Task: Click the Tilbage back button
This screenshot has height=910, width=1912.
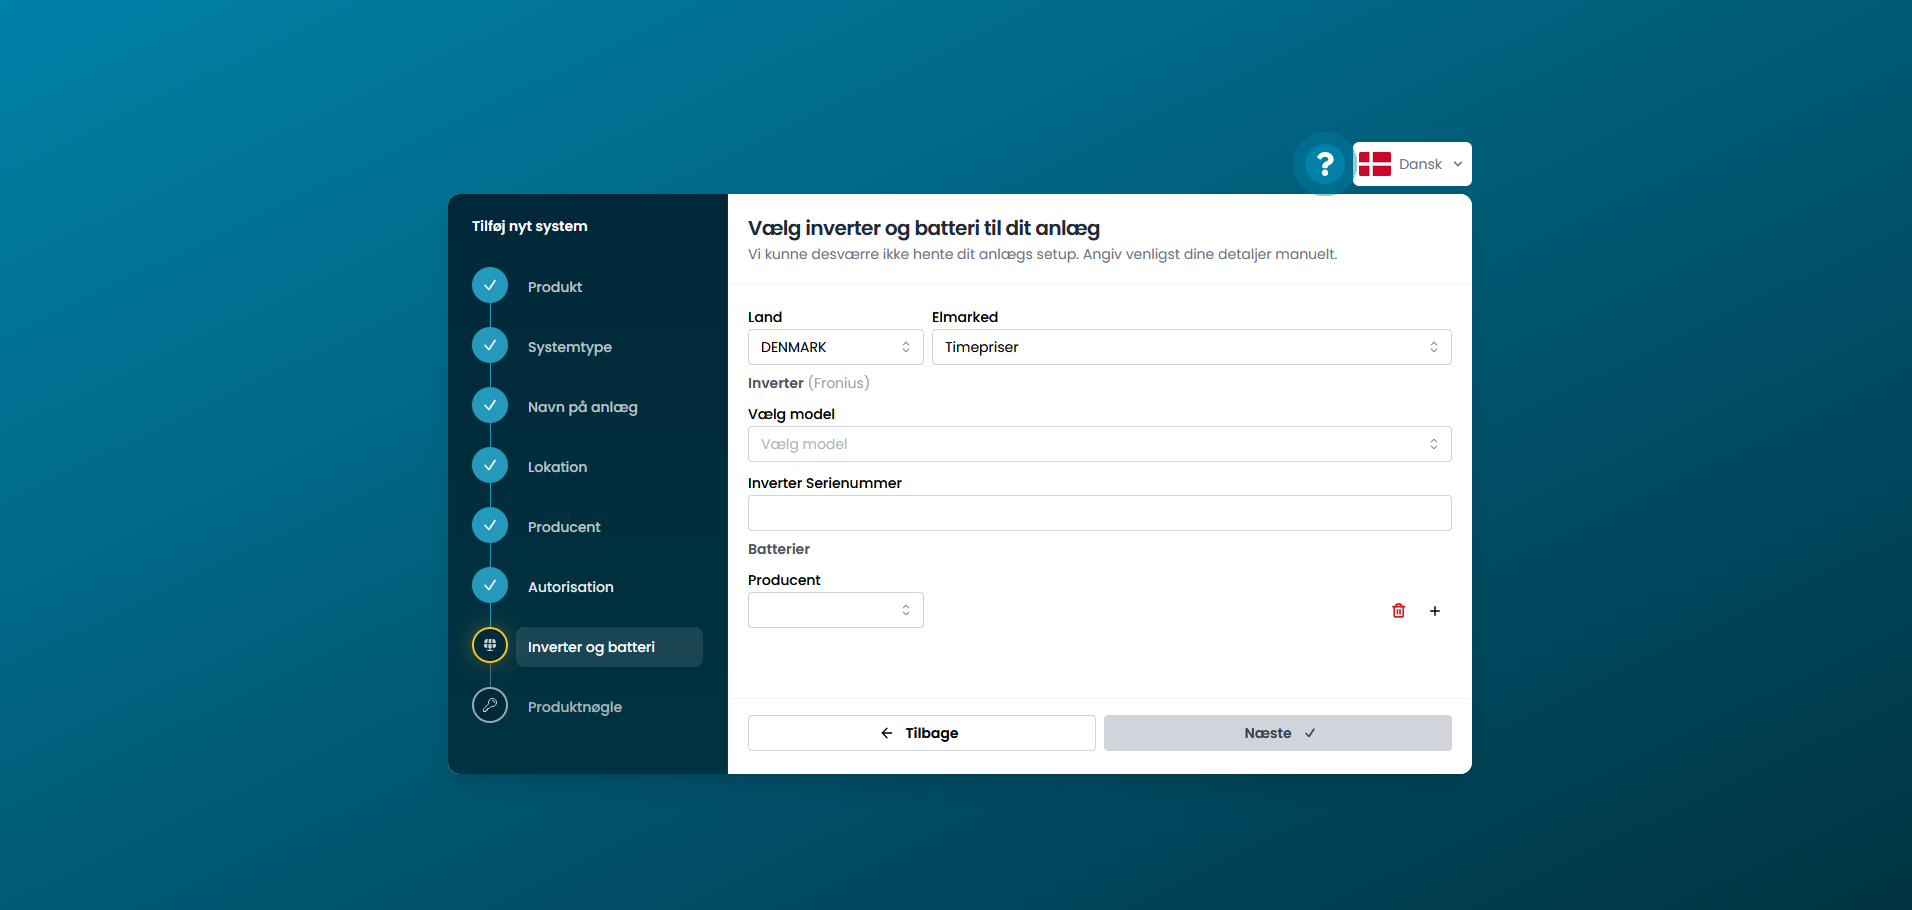Action: click(x=921, y=733)
